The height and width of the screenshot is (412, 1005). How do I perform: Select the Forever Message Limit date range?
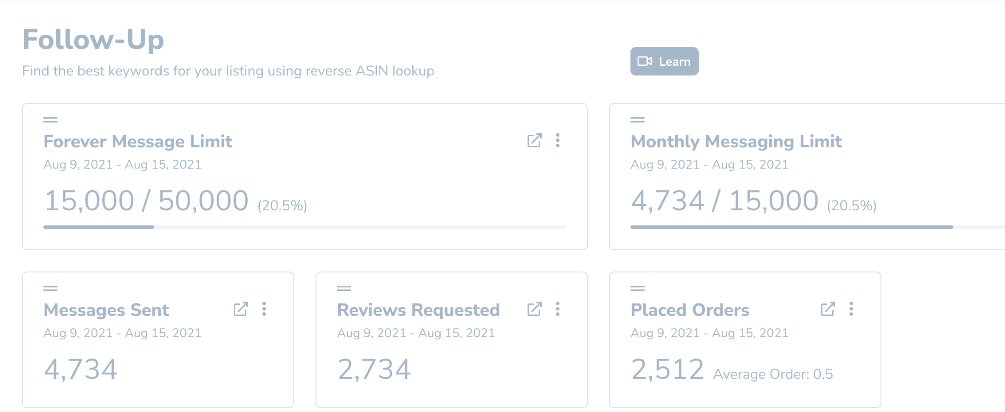(x=122, y=165)
